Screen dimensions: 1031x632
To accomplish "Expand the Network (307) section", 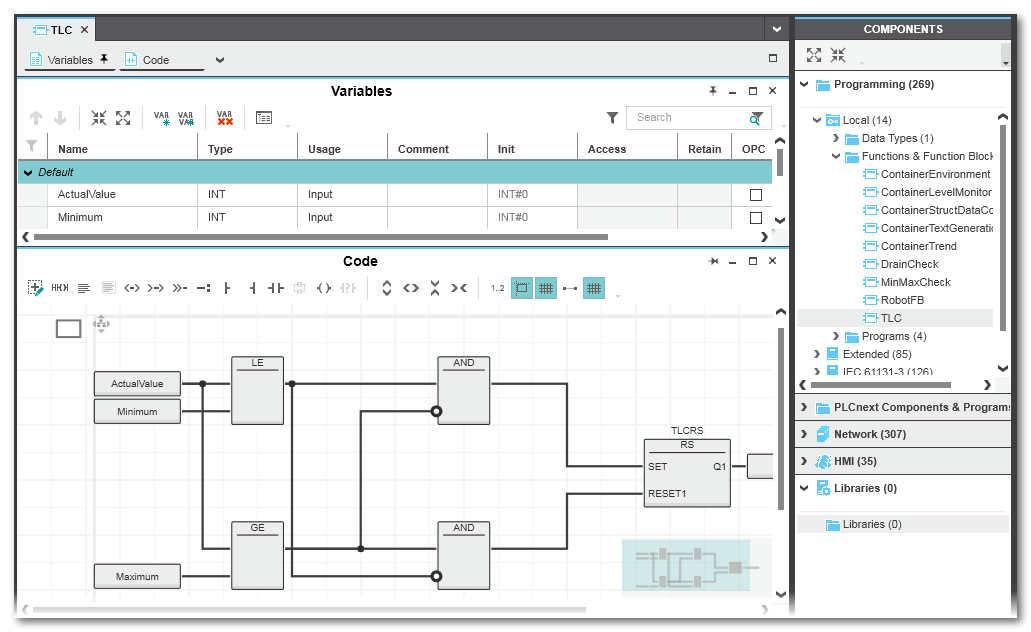I will (x=804, y=434).
